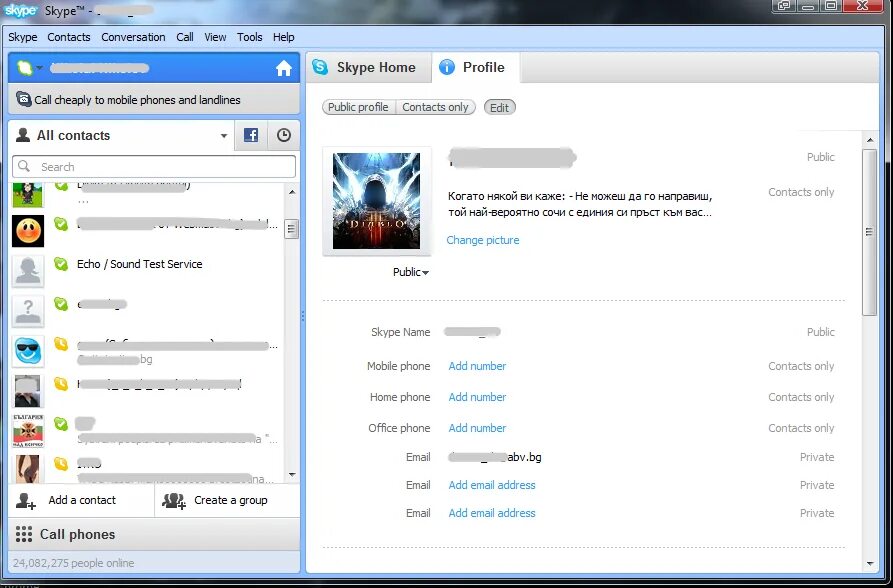893x588 pixels.
Task: Open the Conversation menu
Action: tap(133, 37)
